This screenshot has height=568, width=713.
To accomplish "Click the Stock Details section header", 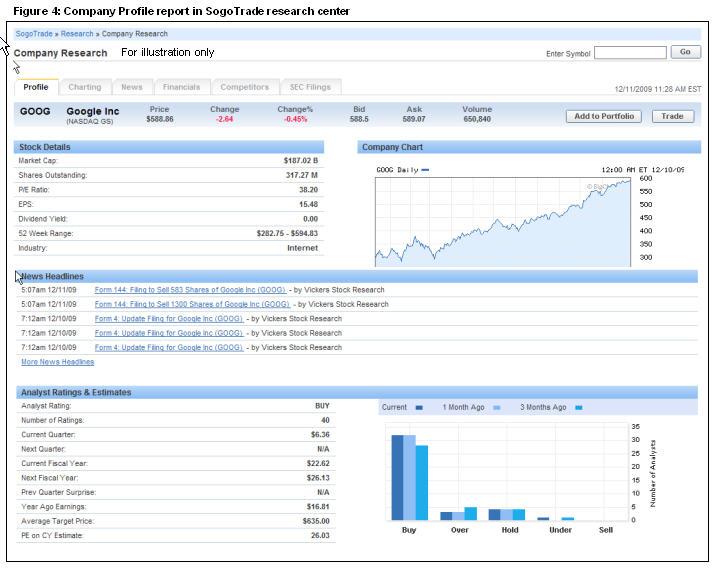I will click(x=169, y=147).
